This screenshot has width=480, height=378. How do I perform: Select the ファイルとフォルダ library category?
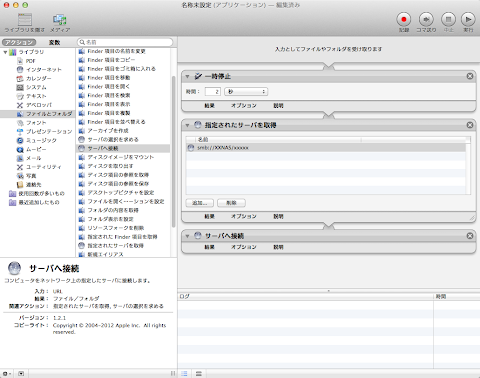point(38,114)
